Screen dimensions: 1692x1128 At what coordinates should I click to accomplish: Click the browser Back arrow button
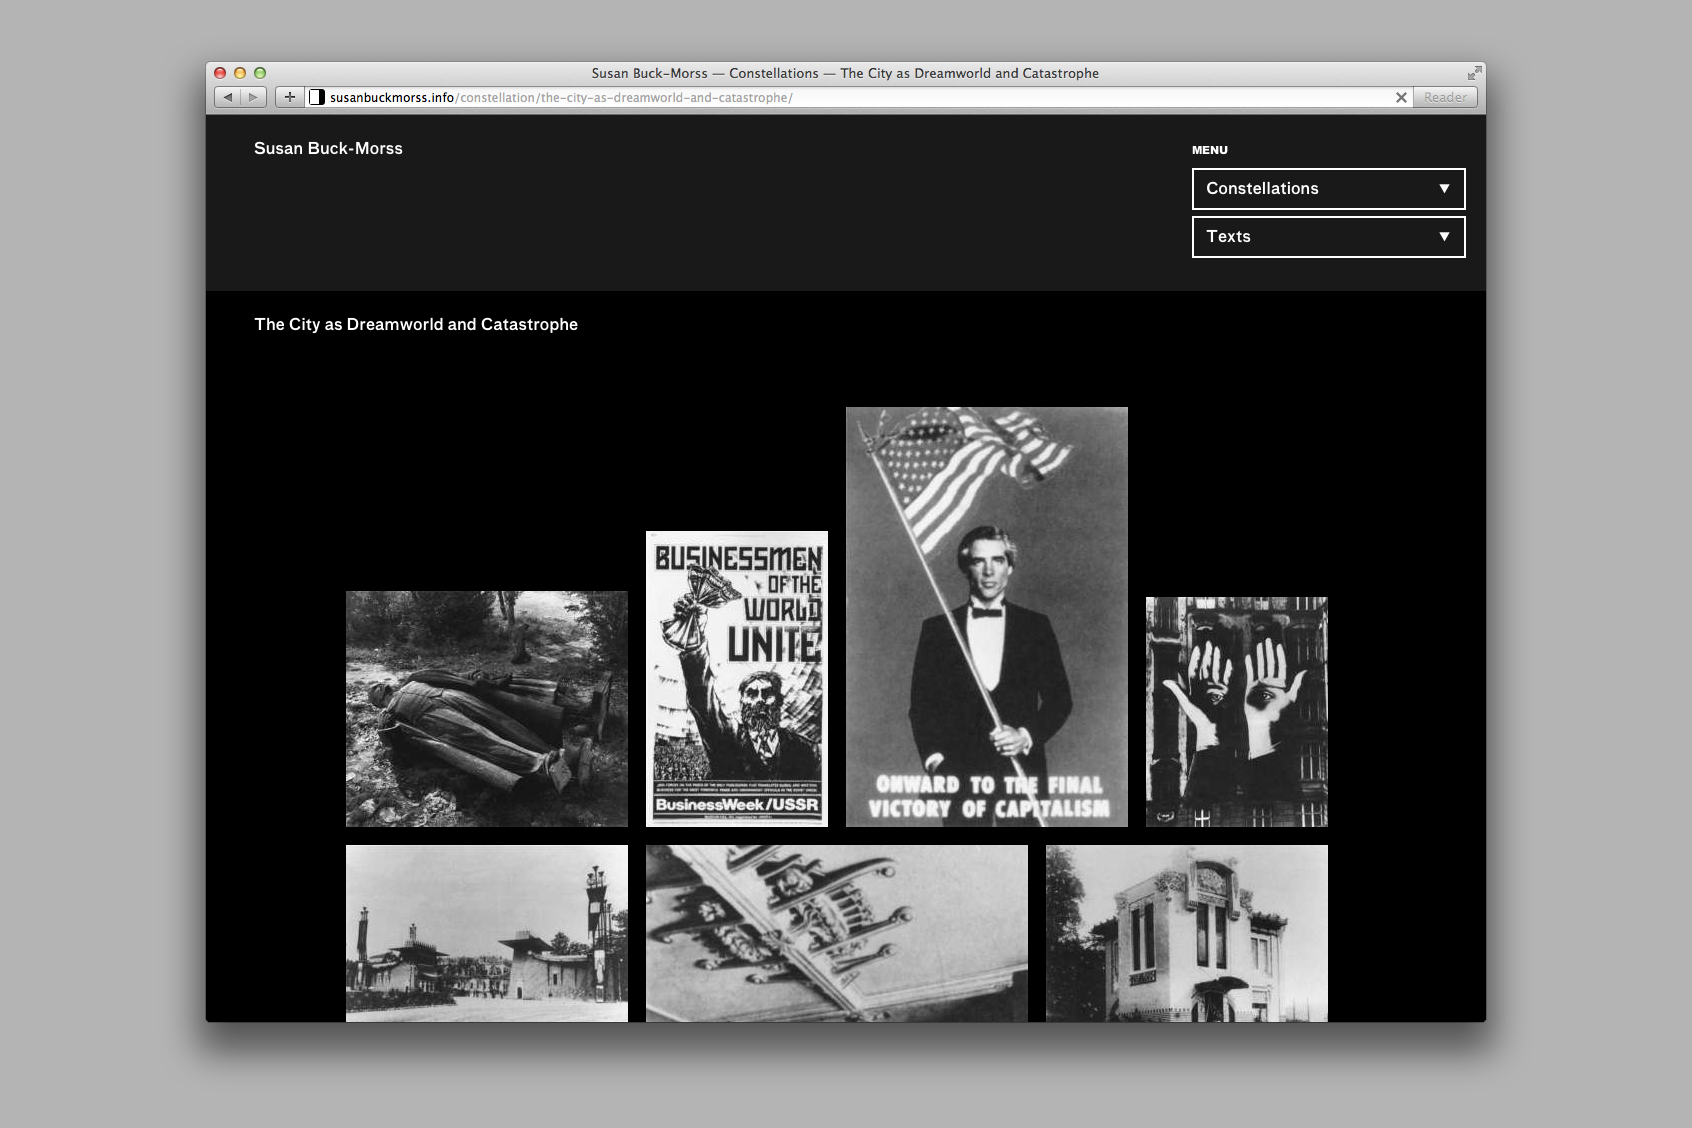coord(228,97)
